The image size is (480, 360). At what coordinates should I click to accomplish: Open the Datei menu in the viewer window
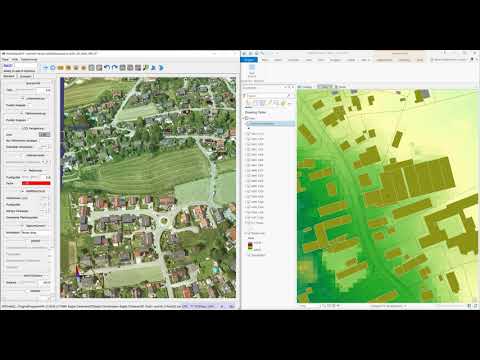click(x=5, y=60)
